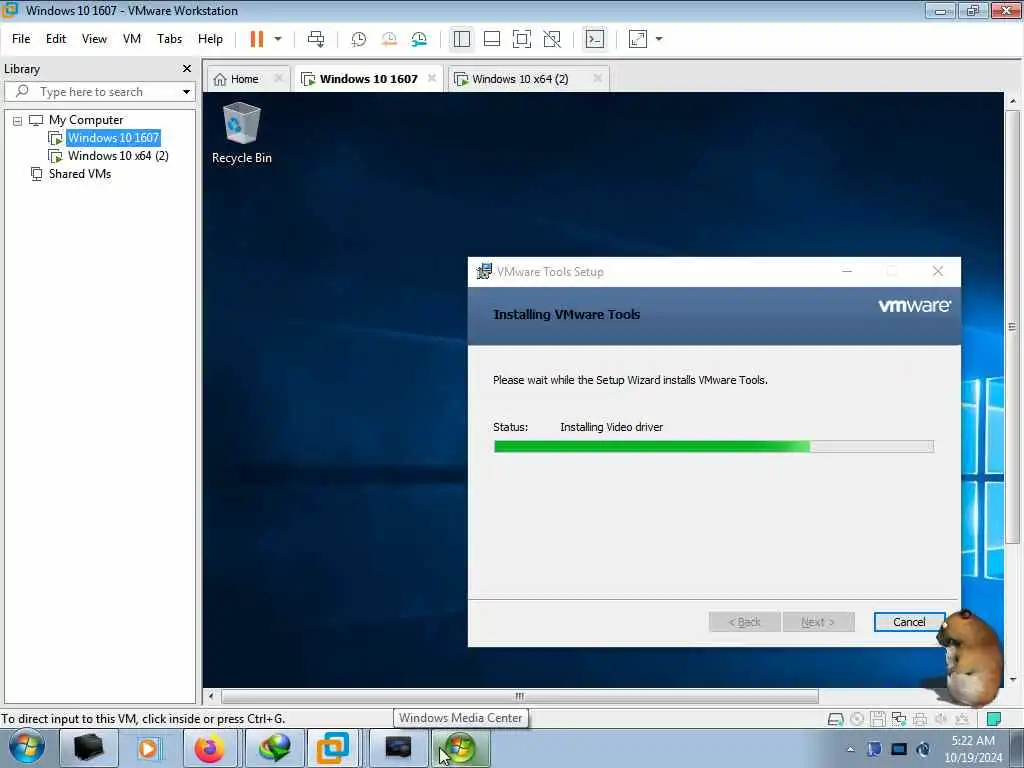
Task: Close the Windows 10 x64 (2) tab
Action: tap(597, 78)
